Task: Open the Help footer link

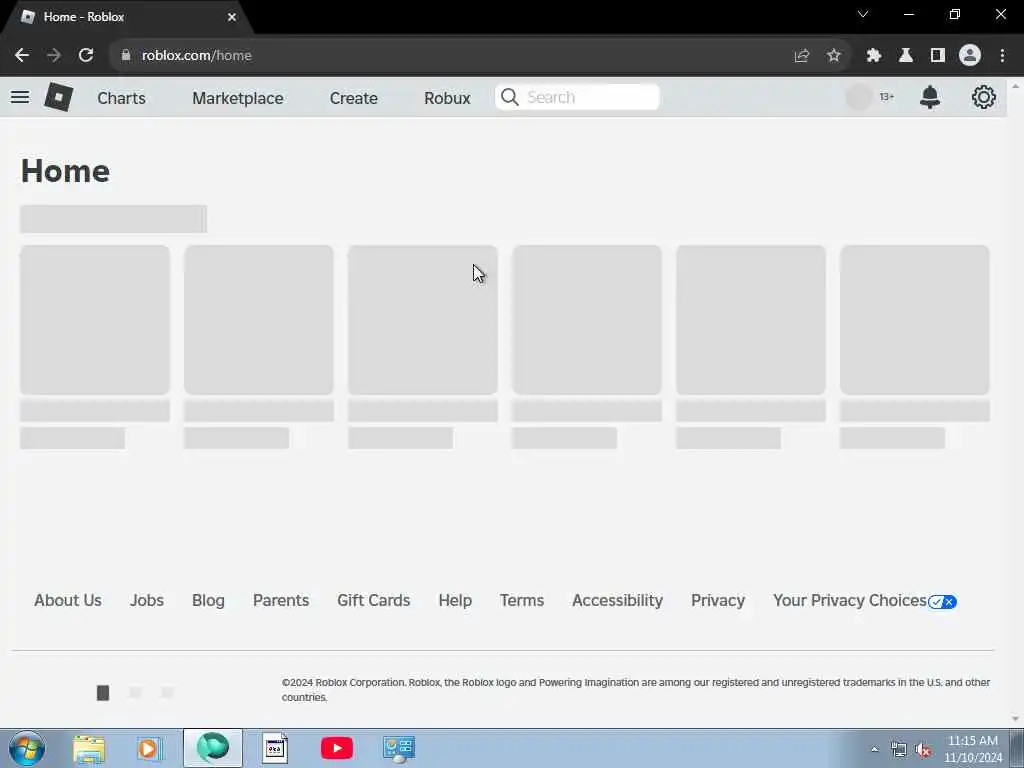Action: point(455,600)
